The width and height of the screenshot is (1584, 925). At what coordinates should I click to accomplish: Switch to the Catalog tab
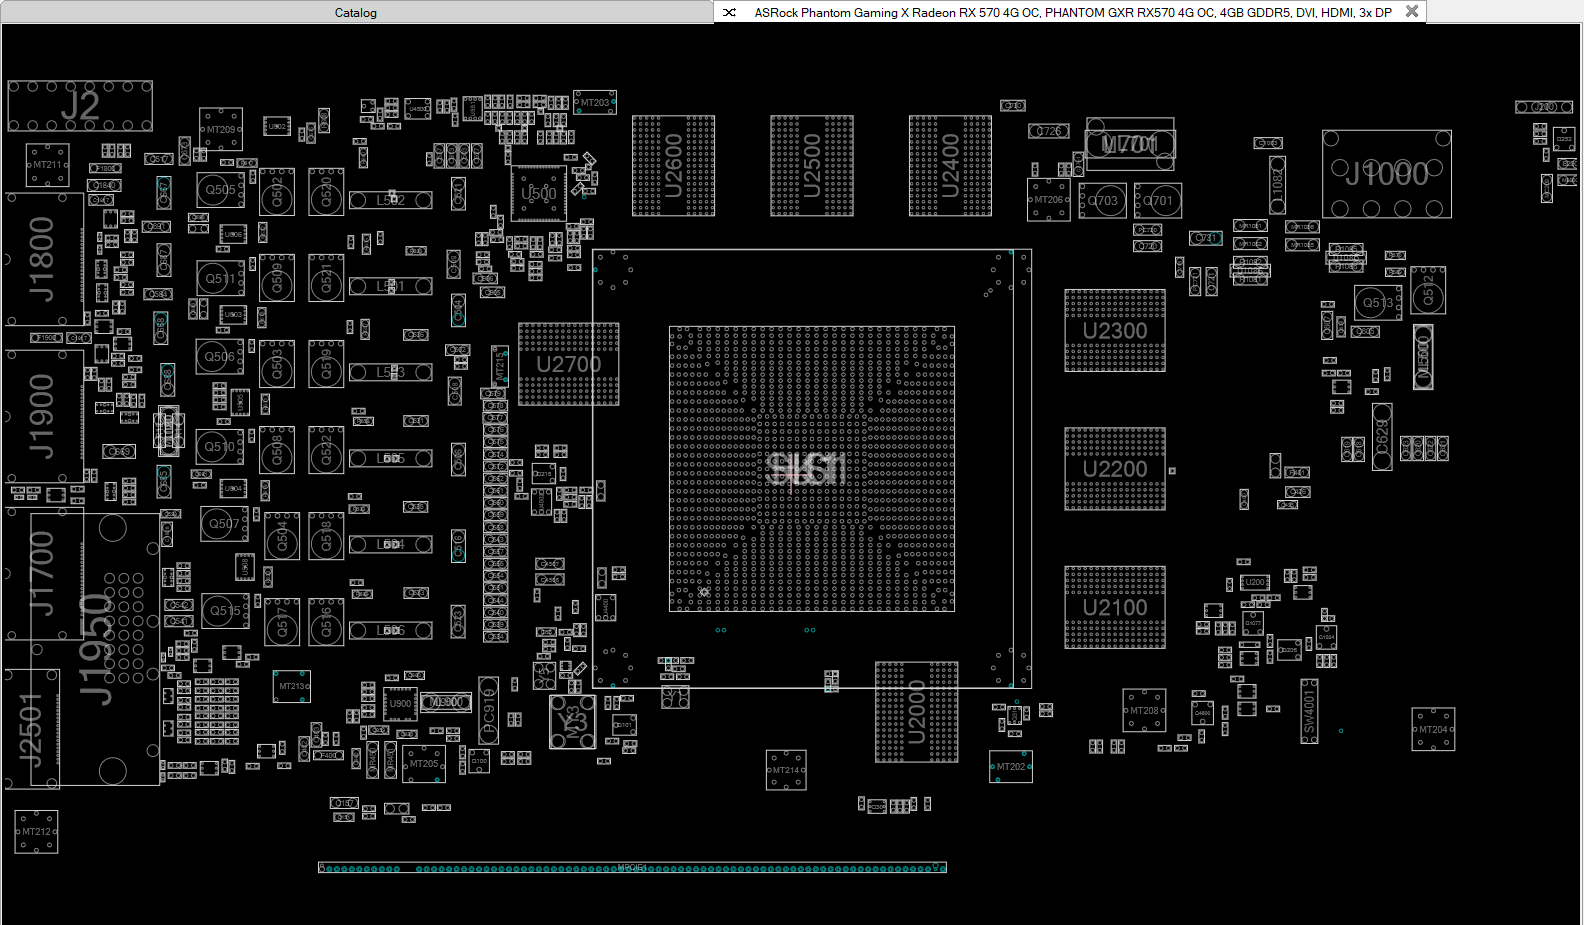click(355, 13)
